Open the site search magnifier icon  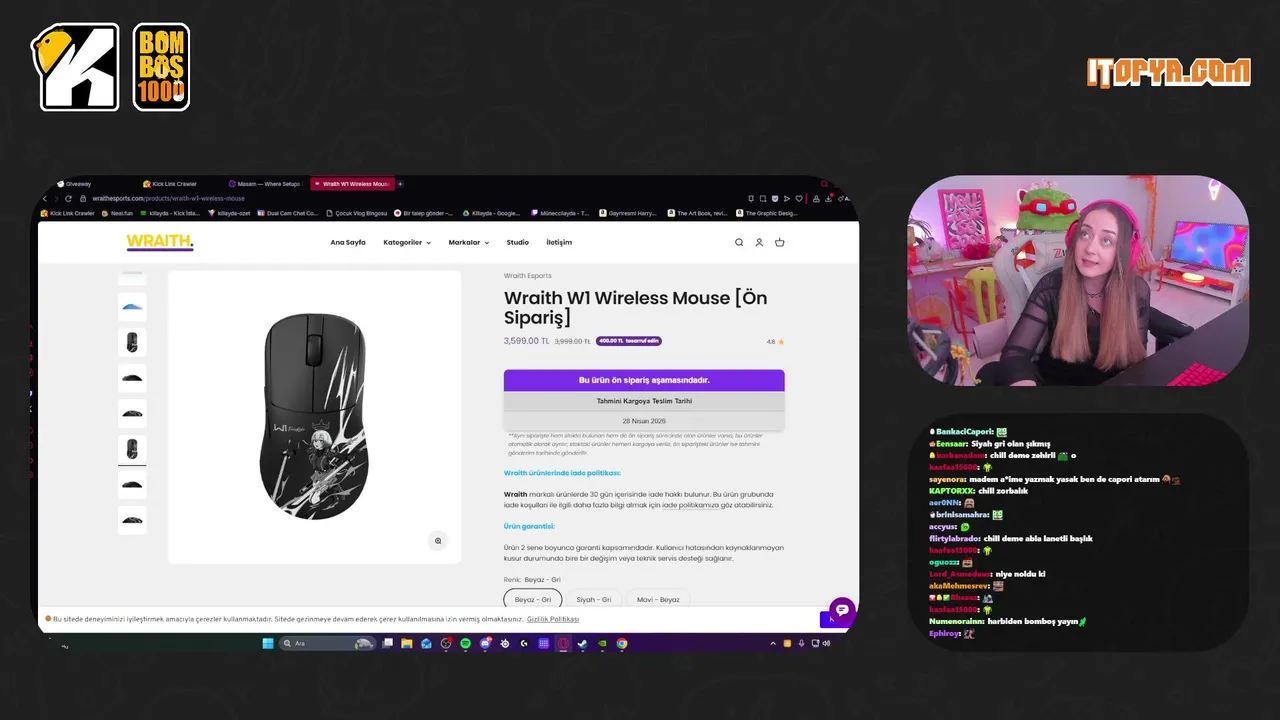739,242
